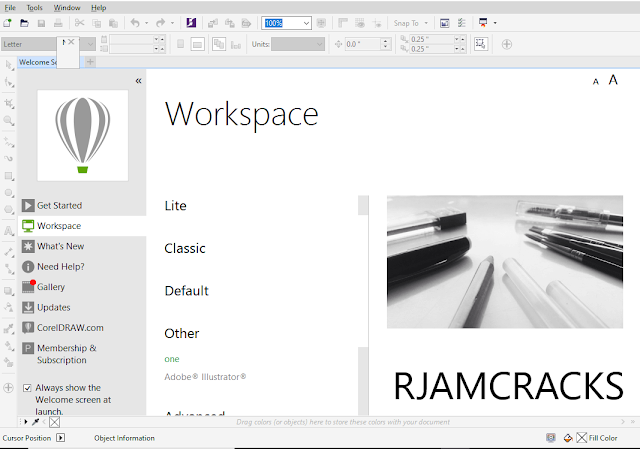Click the Redo arrow icon
The height and width of the screenshot is (449, 640).
(x=160, y=23)
